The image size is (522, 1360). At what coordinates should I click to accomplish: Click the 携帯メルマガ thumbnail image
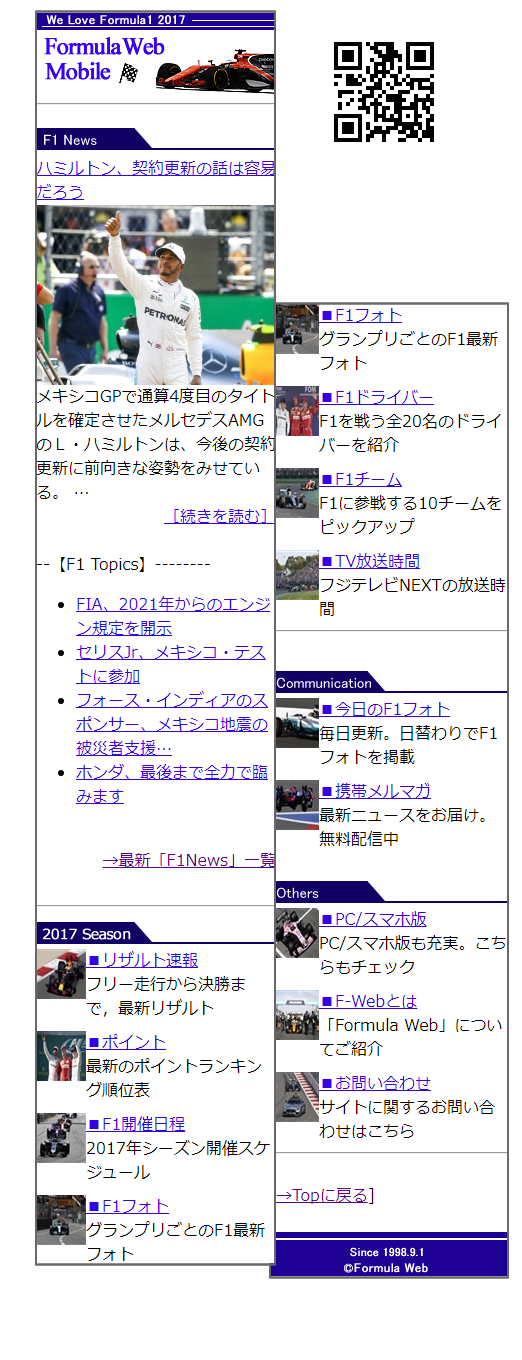(297, 805)
